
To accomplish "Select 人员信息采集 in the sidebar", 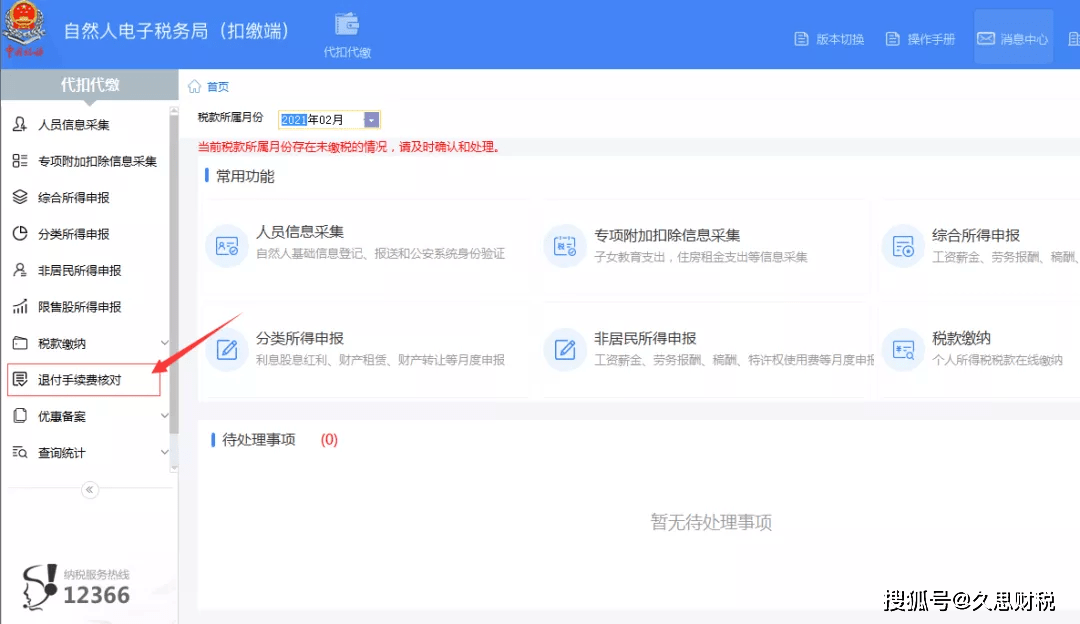I will pos(74,125).
